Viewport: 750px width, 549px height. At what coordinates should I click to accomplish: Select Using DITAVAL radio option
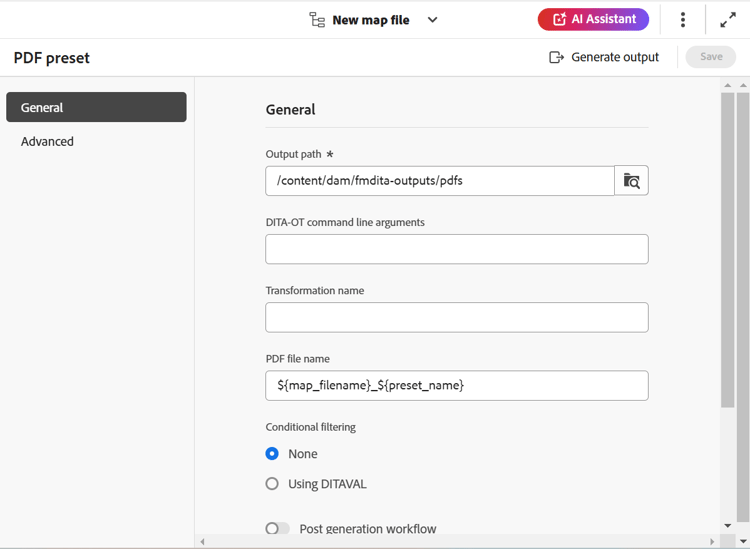coord(272,484)
